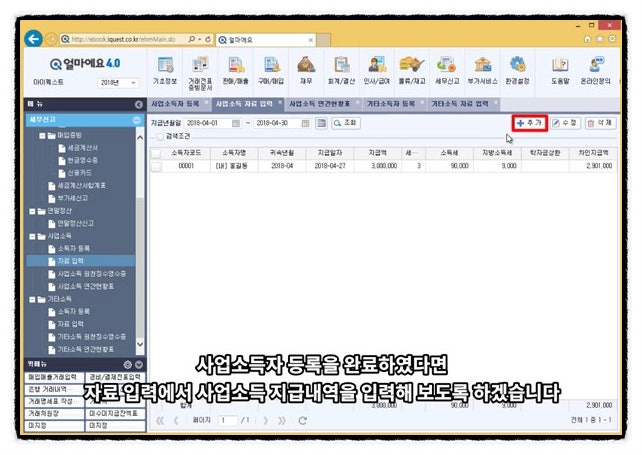Screen dimensions: 642x455
Task: Open the 인사/급여 toolbar menu
Action: 377,70
